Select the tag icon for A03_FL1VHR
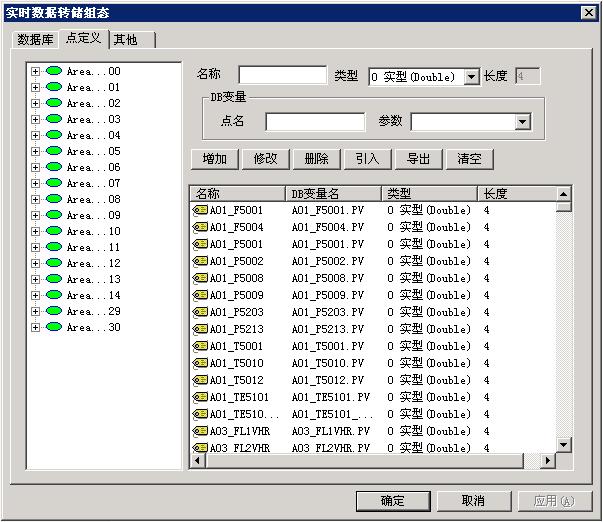Screen dimensions: 603x522 coord(200,431)
